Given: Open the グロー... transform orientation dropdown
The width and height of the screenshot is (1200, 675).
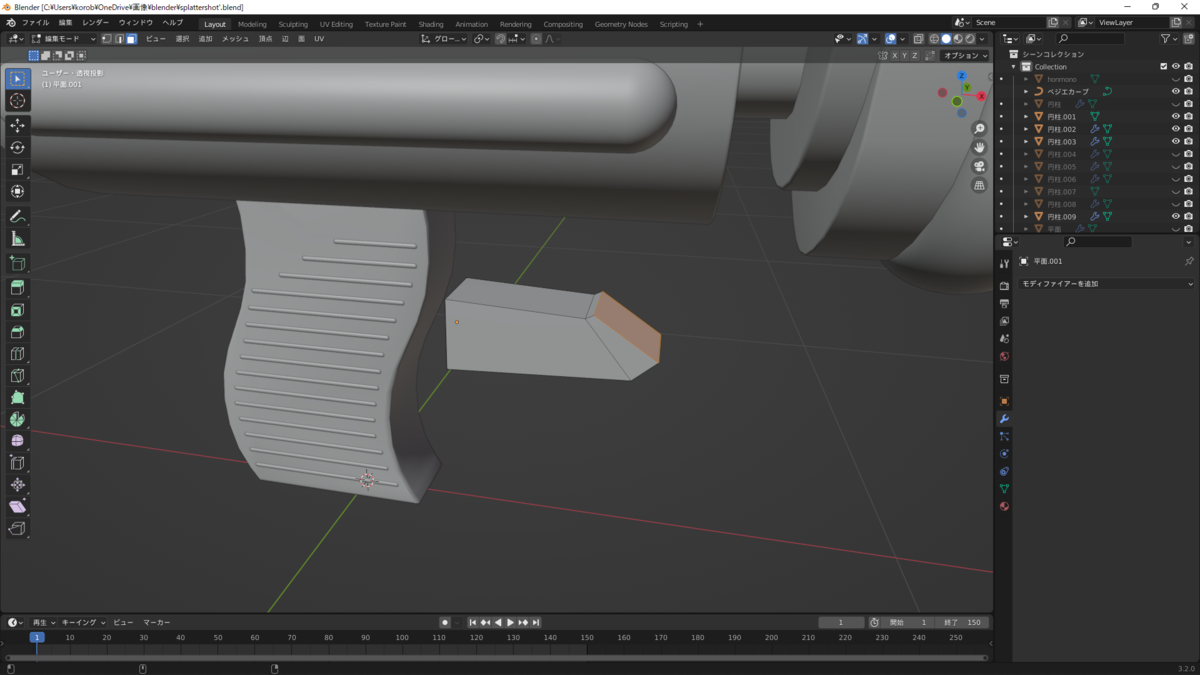Looking at the screenshot, I should (x=444, y=39).
